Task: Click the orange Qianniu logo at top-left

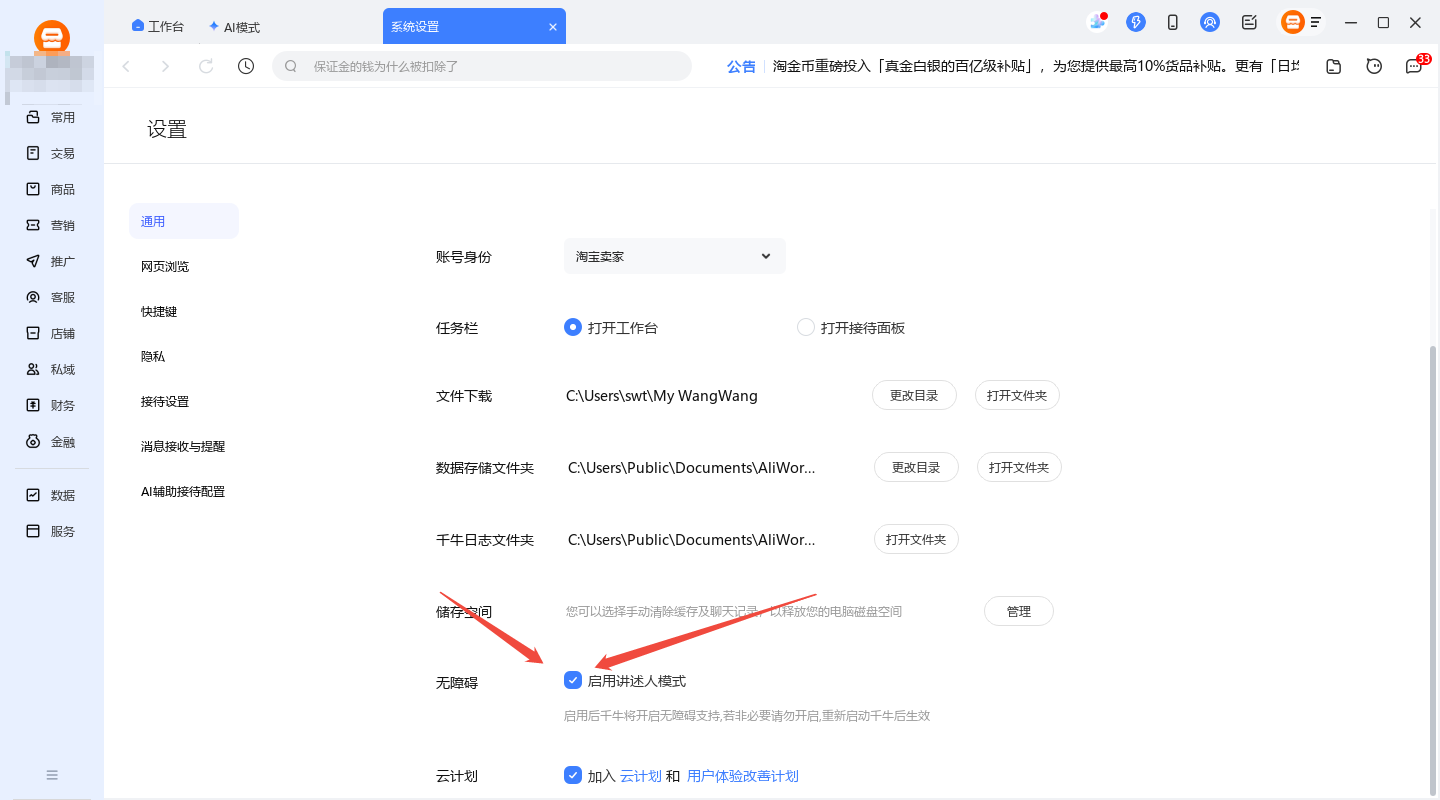Action: click(x=52, y=36)
